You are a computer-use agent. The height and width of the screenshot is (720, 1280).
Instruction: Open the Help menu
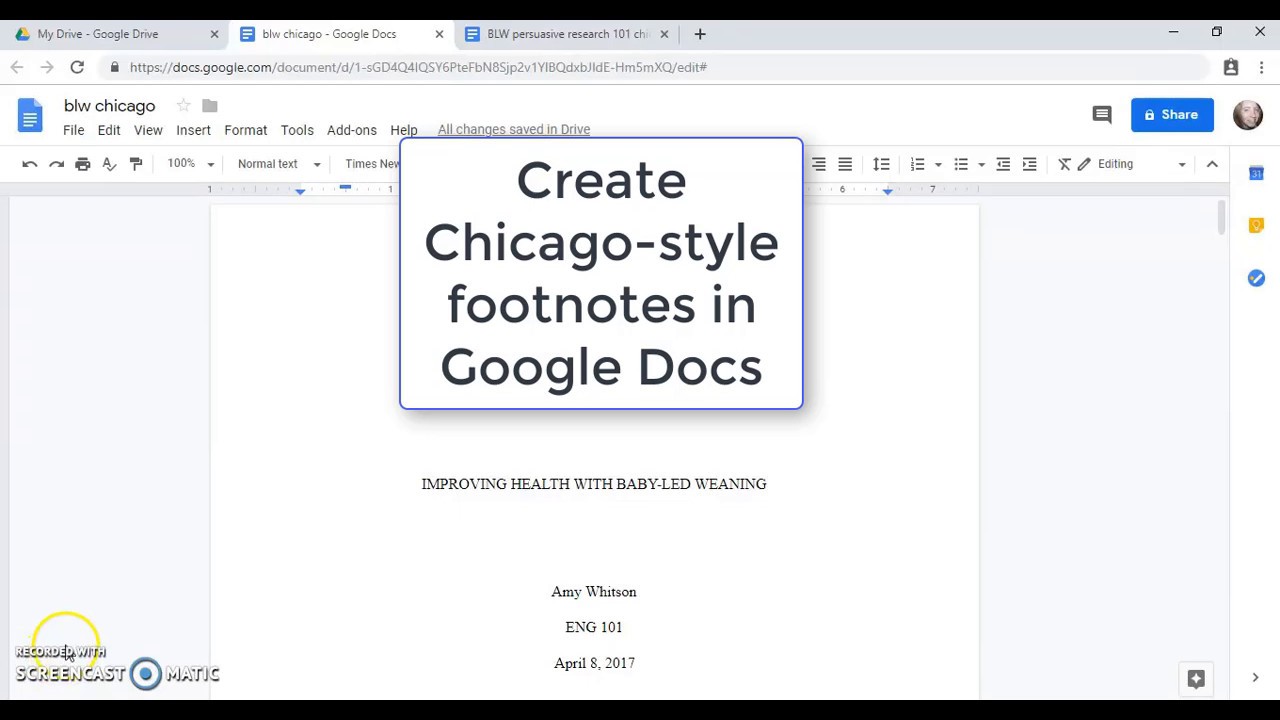pos(404,130)
